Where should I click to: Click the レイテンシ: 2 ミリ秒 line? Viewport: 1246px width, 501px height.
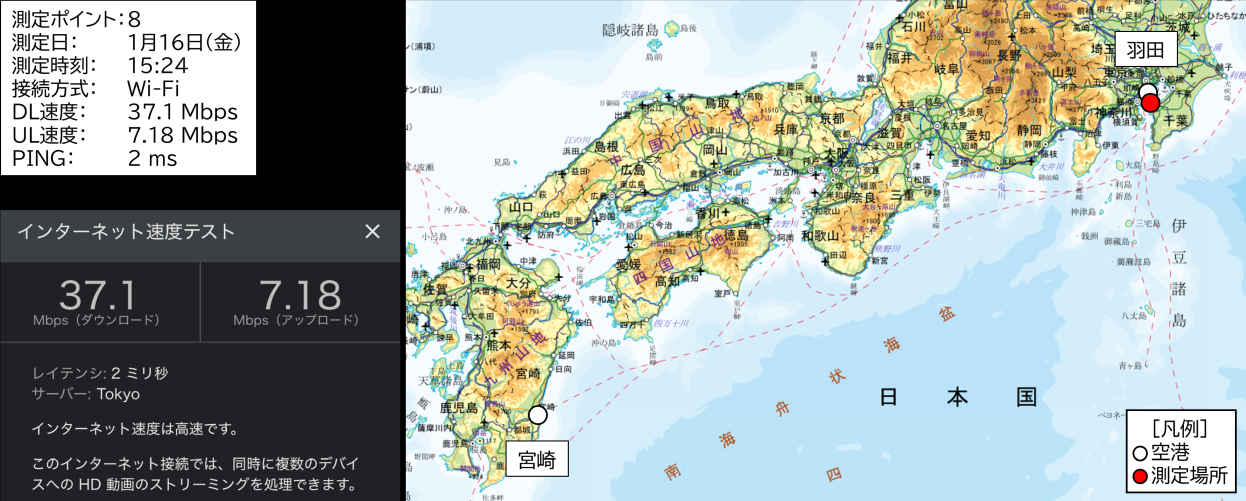(99, 373)
